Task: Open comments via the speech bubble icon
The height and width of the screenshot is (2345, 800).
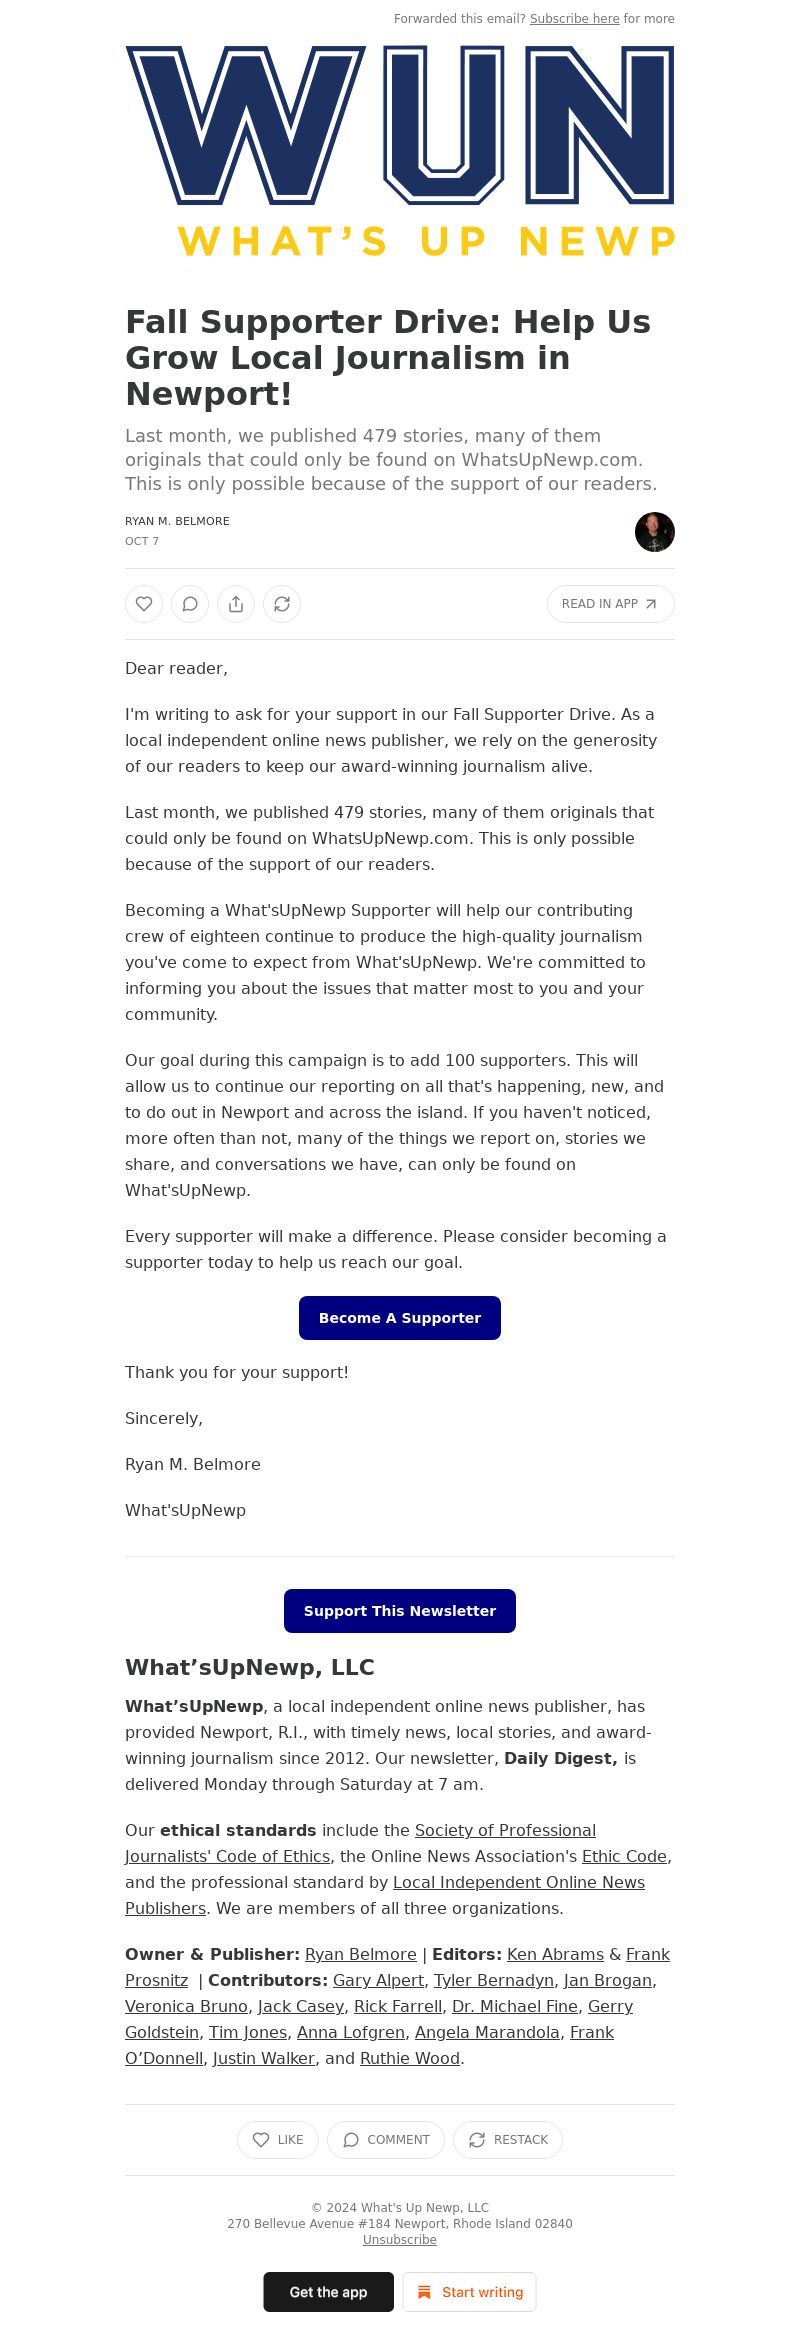Action: 190,604
